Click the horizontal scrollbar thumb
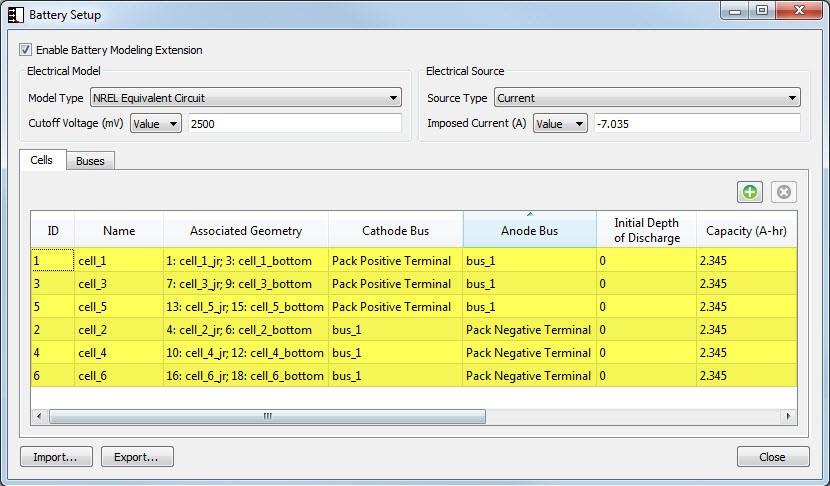830x486 pixels. (267, 417)
